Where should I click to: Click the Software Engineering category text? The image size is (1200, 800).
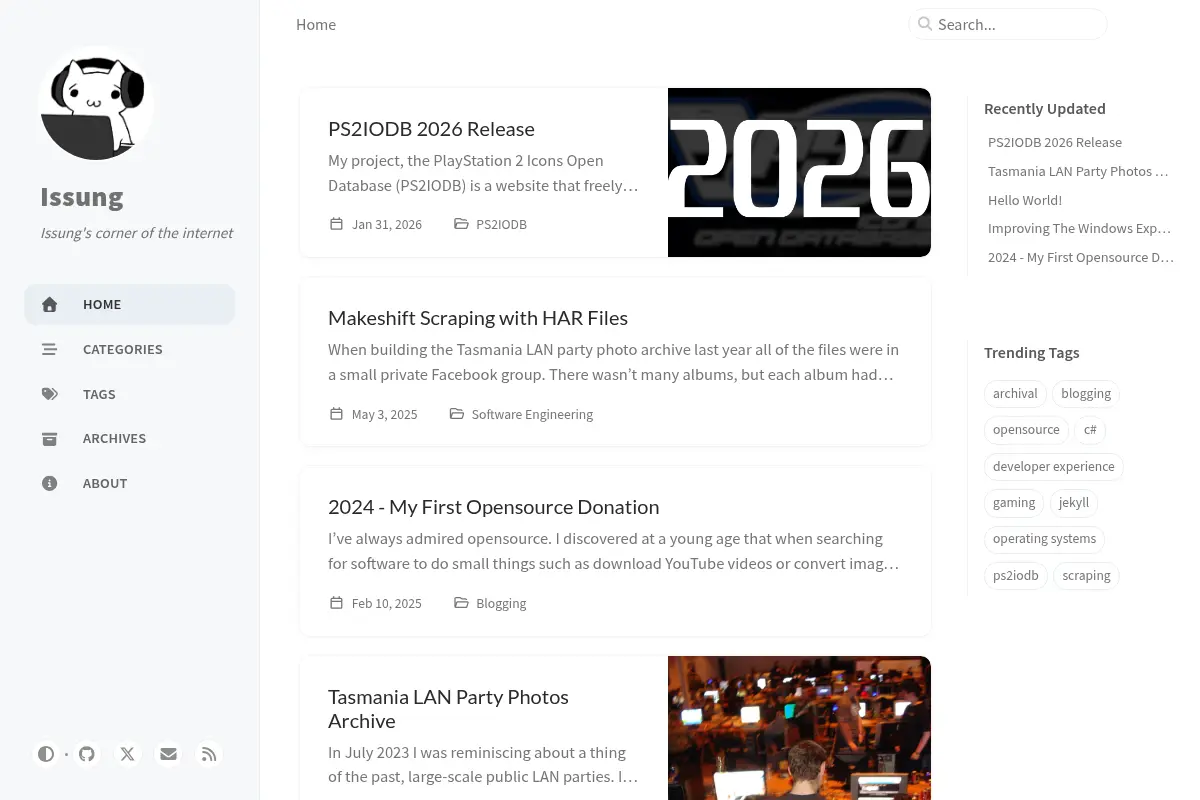[532, 415]
